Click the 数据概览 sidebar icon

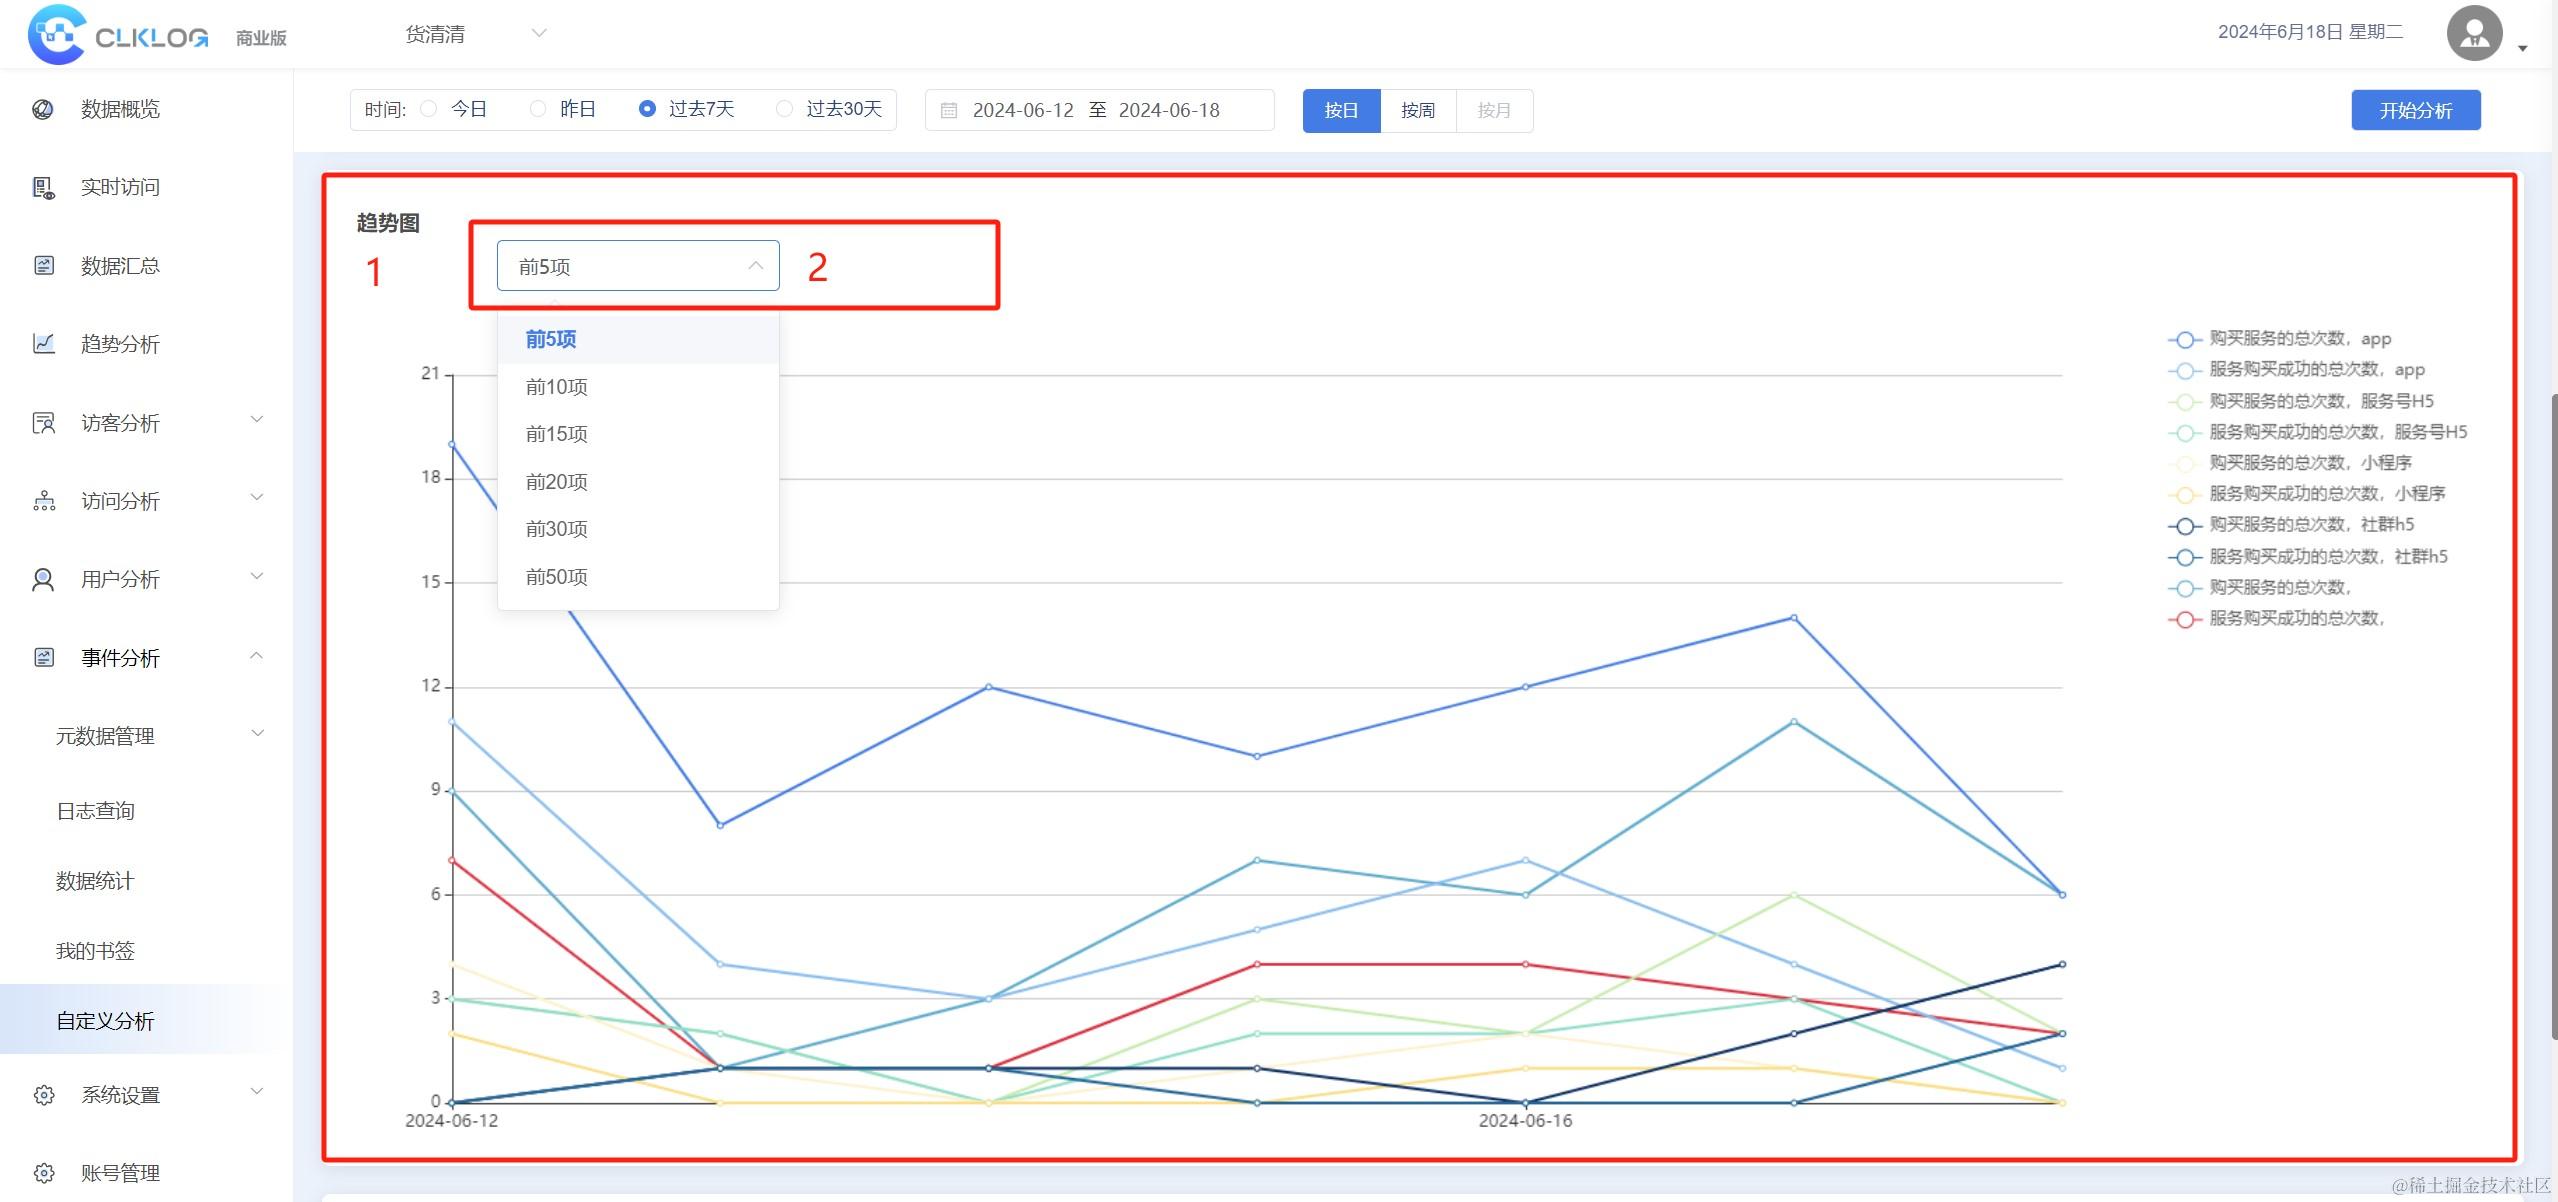pyautogui.click(x=43, y=109)
